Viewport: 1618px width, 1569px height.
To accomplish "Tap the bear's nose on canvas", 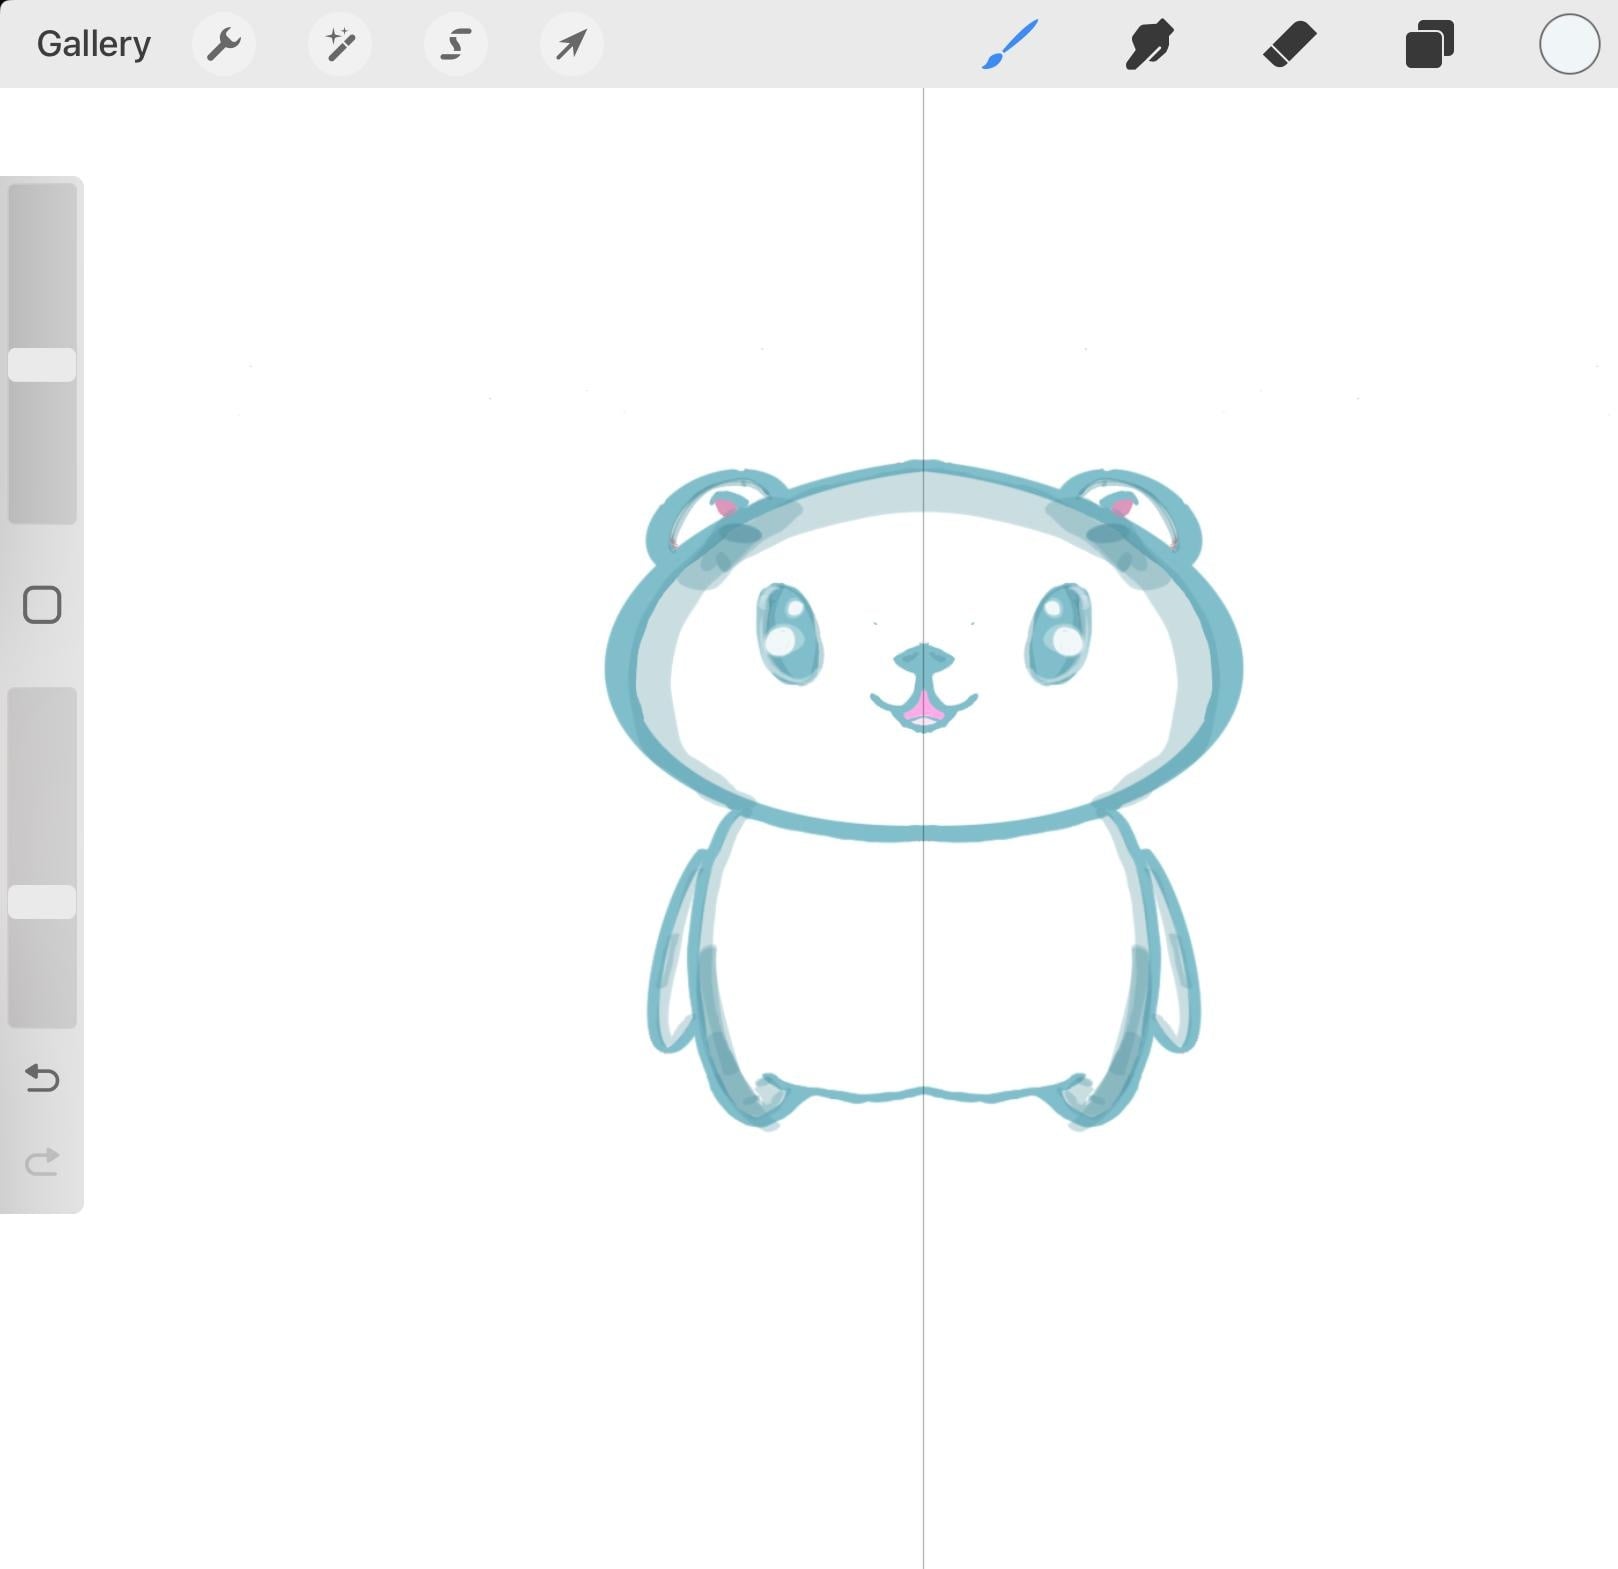I will 923,659.
